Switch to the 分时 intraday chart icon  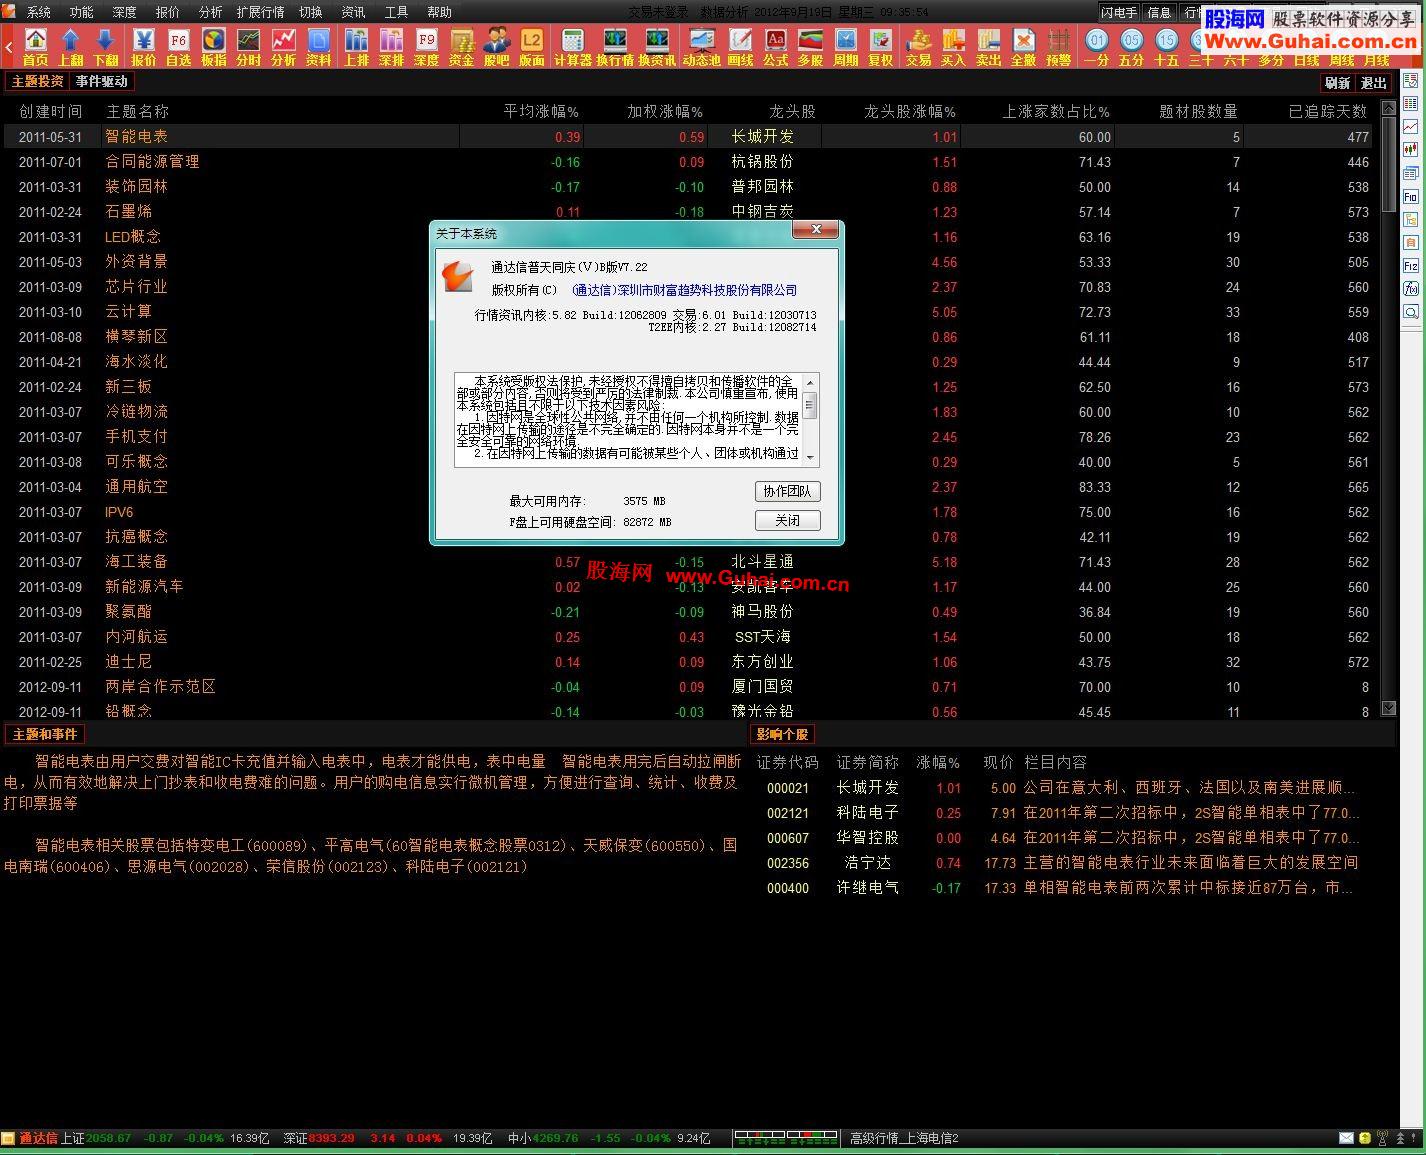pos(248,47)
